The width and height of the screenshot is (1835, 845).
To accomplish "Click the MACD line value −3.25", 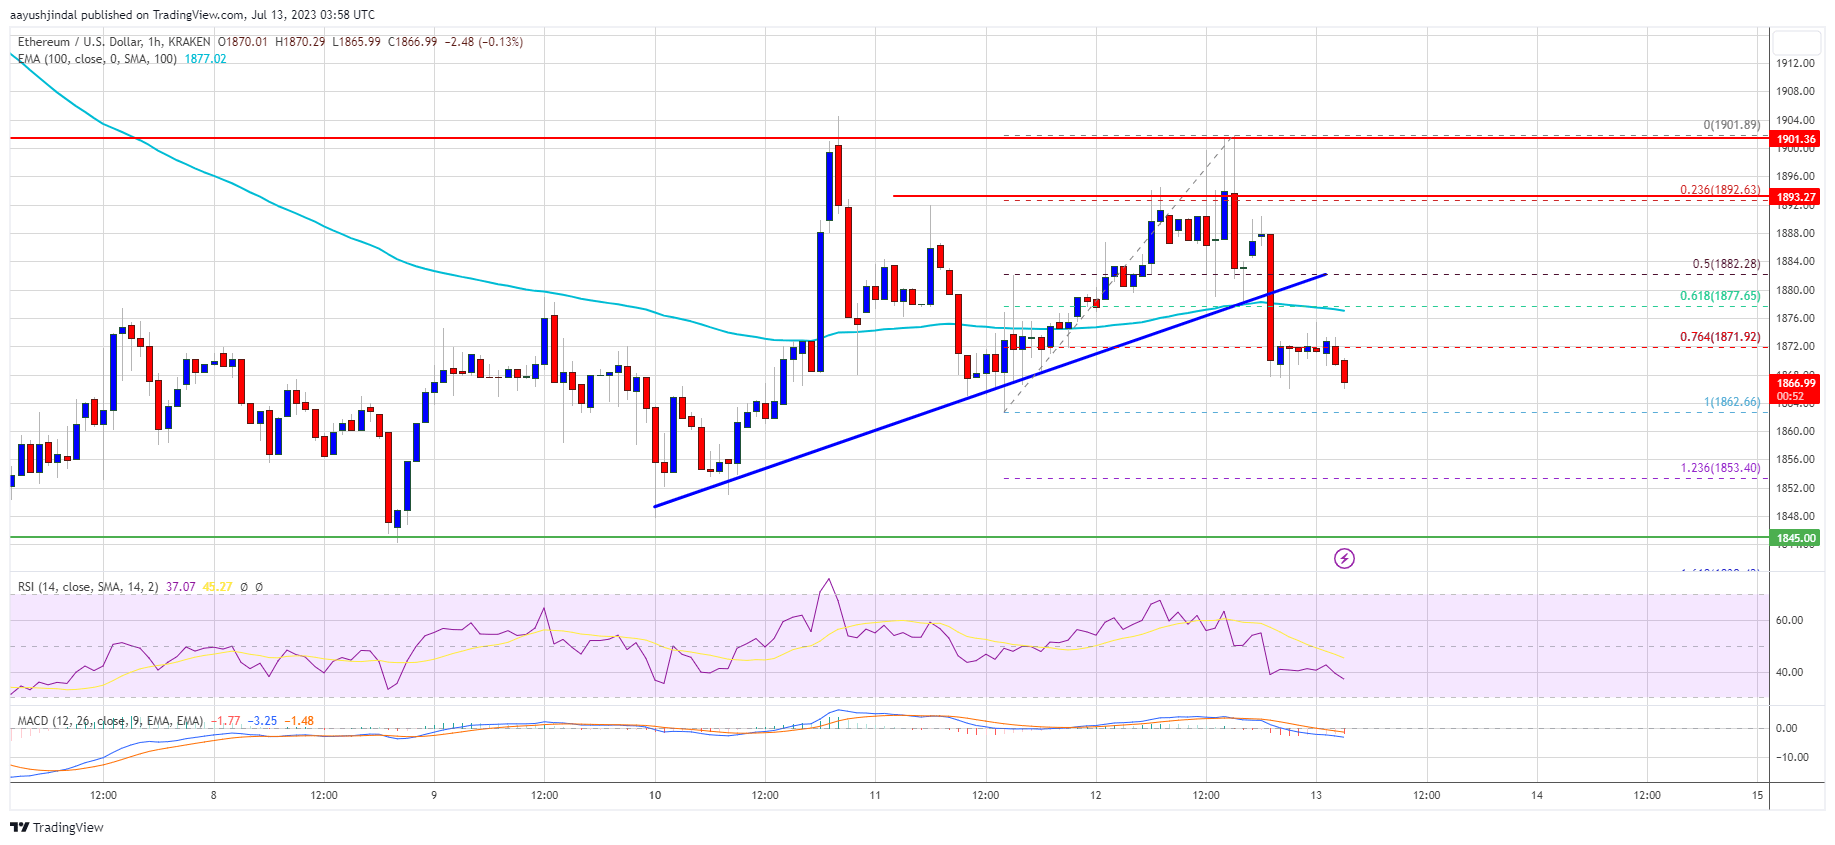I will (263, 721).
